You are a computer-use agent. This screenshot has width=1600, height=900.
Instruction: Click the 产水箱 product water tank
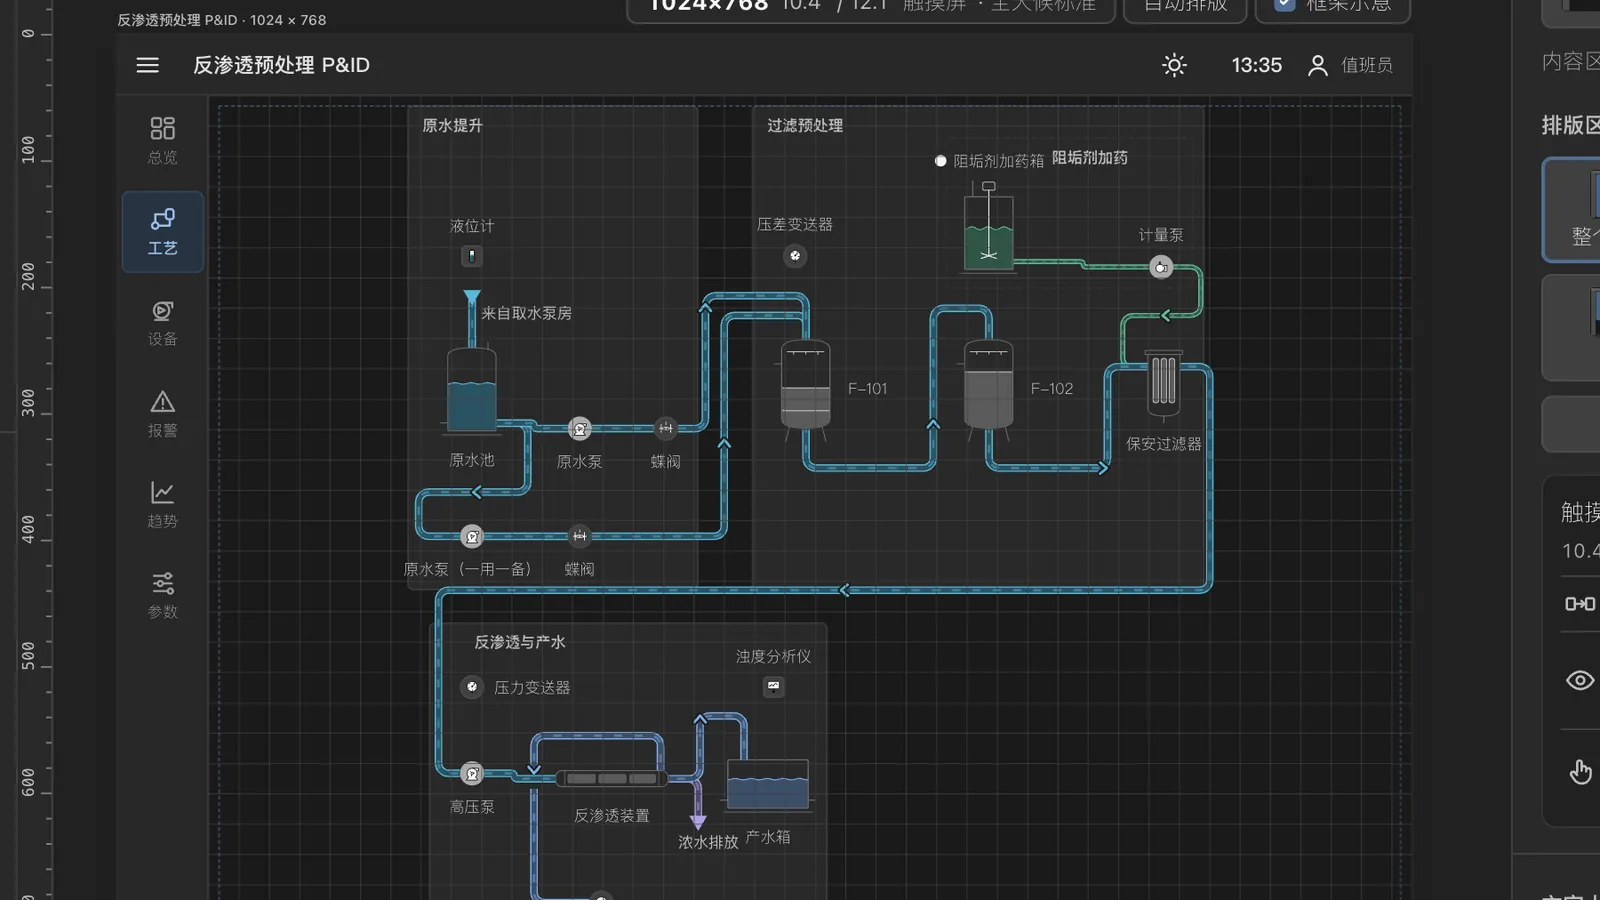coord(768,784)
